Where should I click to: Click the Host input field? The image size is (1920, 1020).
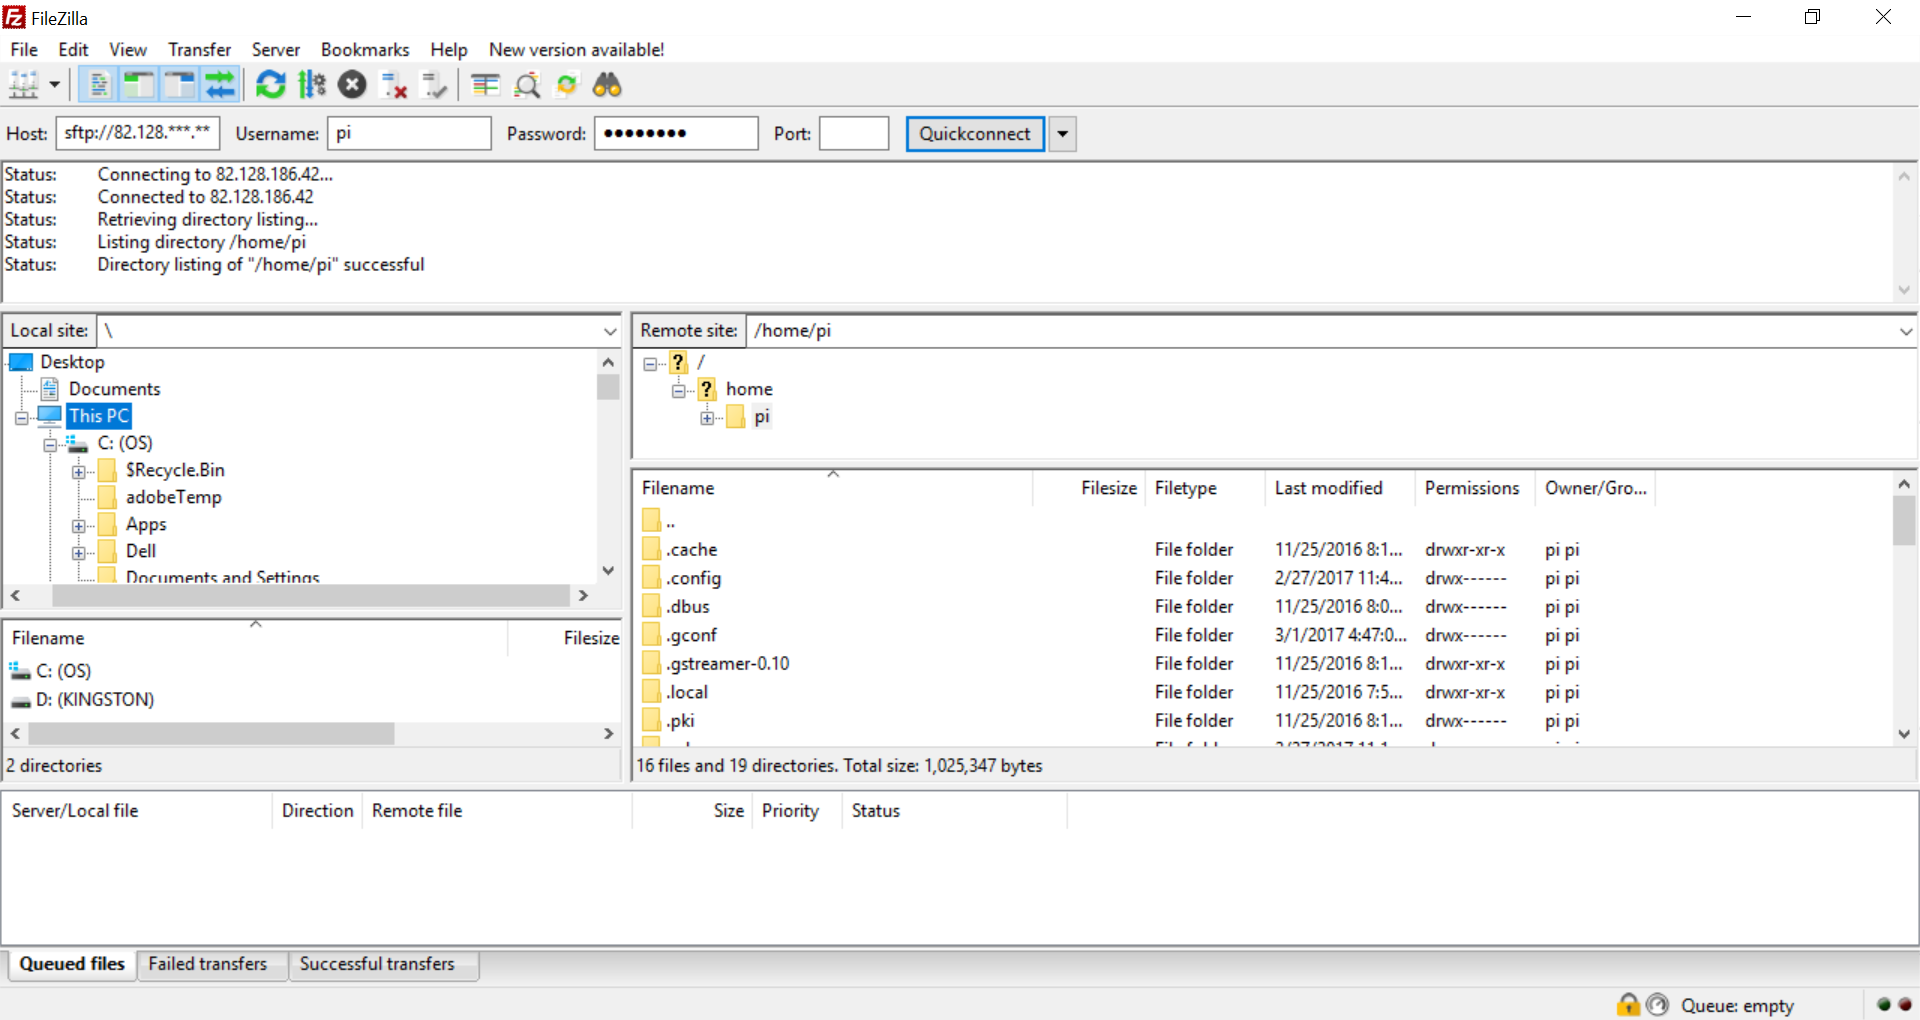click(138, 133)
